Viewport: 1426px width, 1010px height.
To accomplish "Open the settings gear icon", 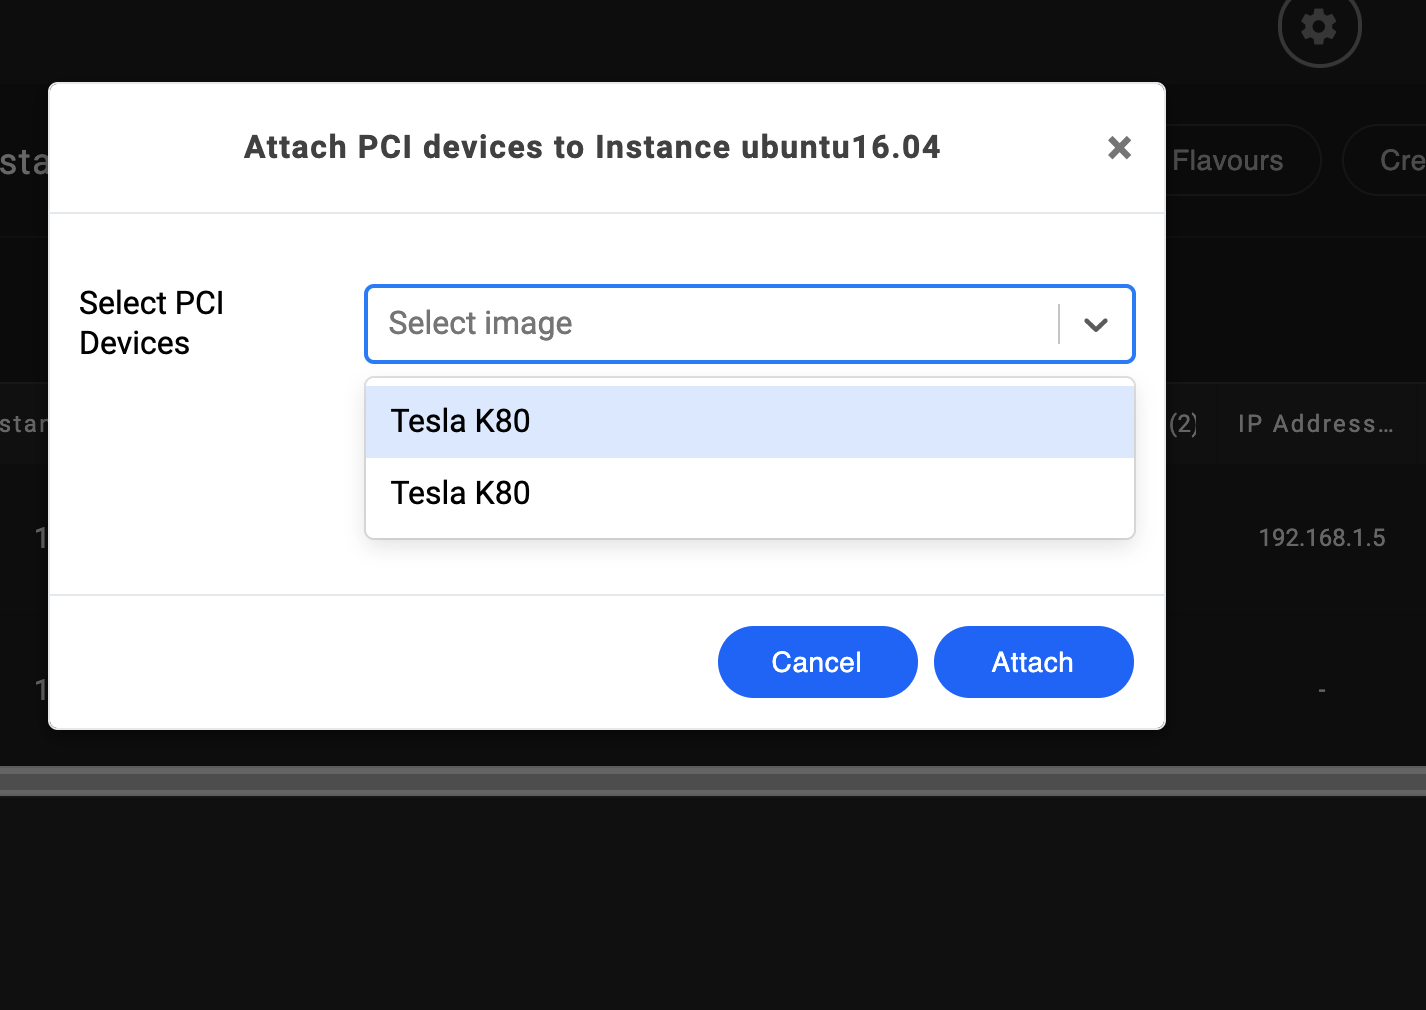I will (1319, 27).
